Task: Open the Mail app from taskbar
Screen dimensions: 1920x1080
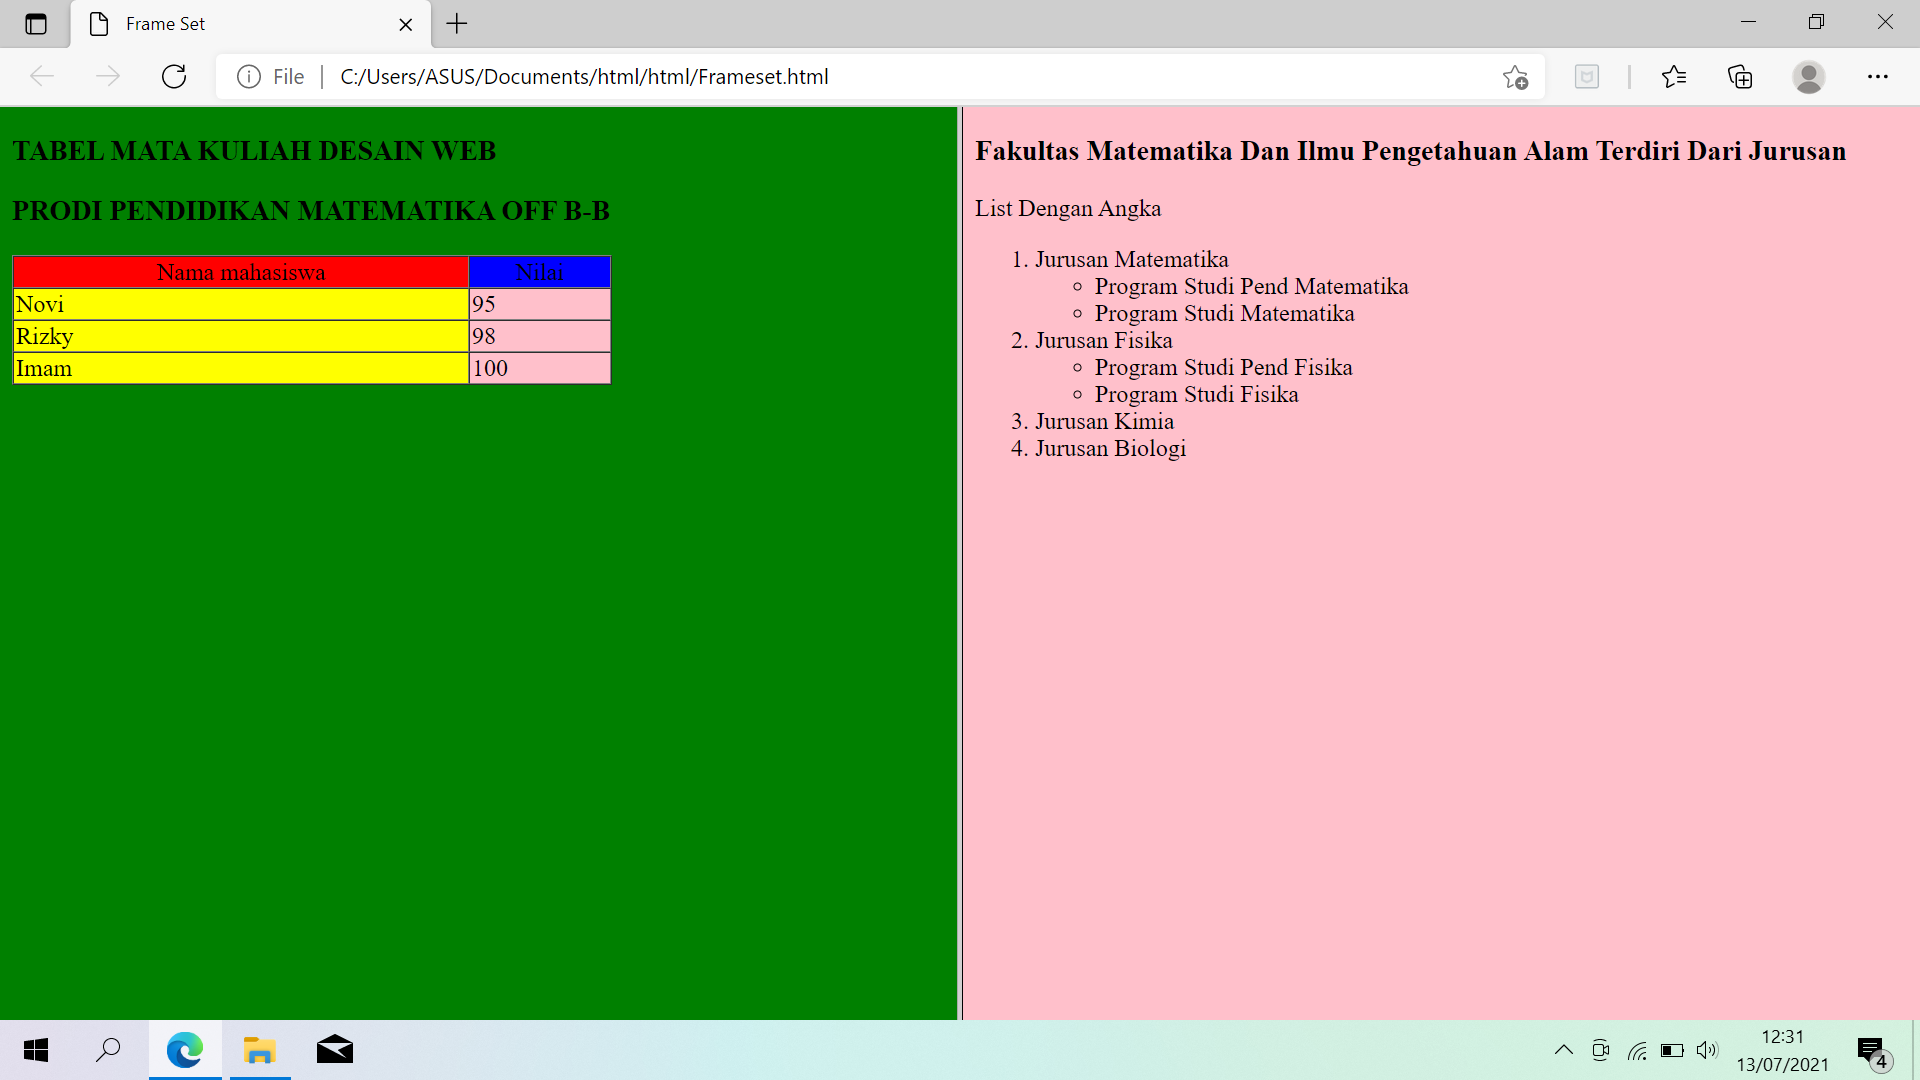Action: point(335,1050)
